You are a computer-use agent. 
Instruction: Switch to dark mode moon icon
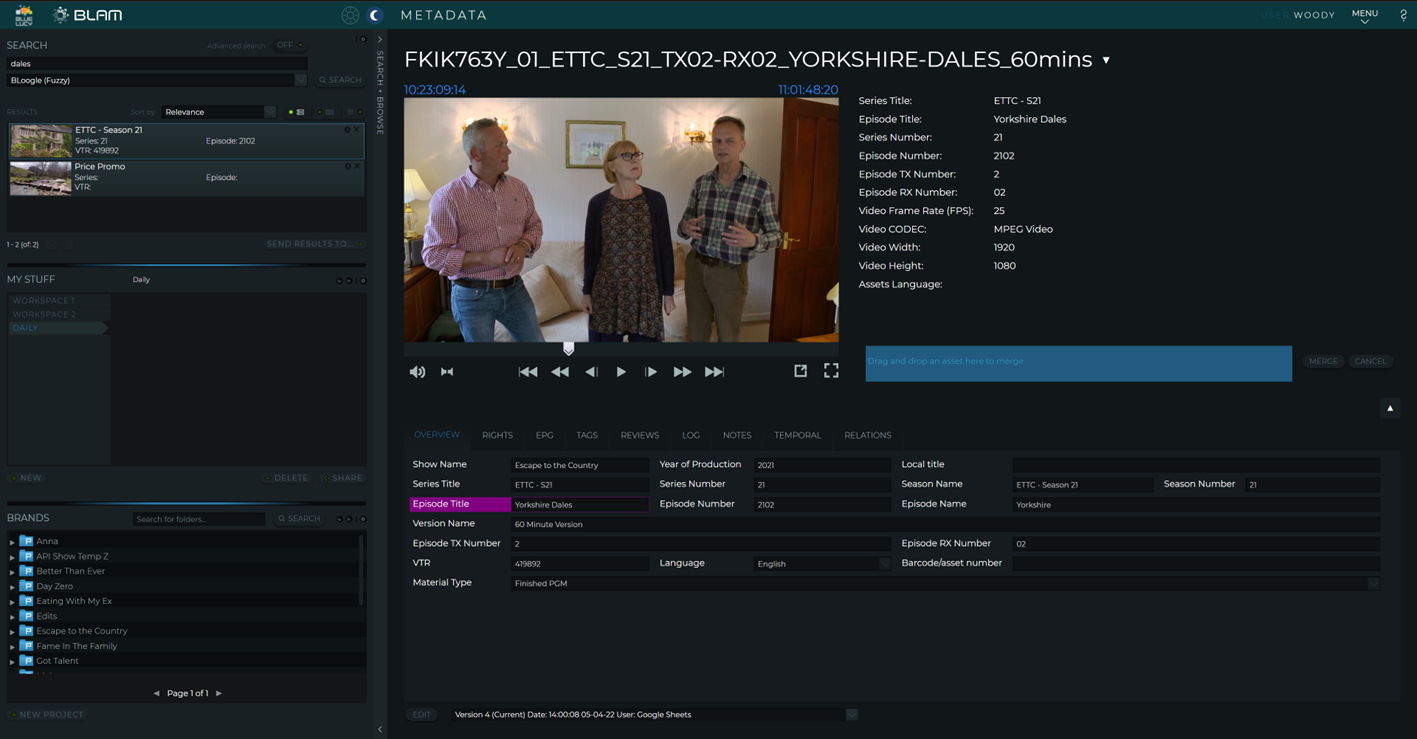tap(376, 15)
